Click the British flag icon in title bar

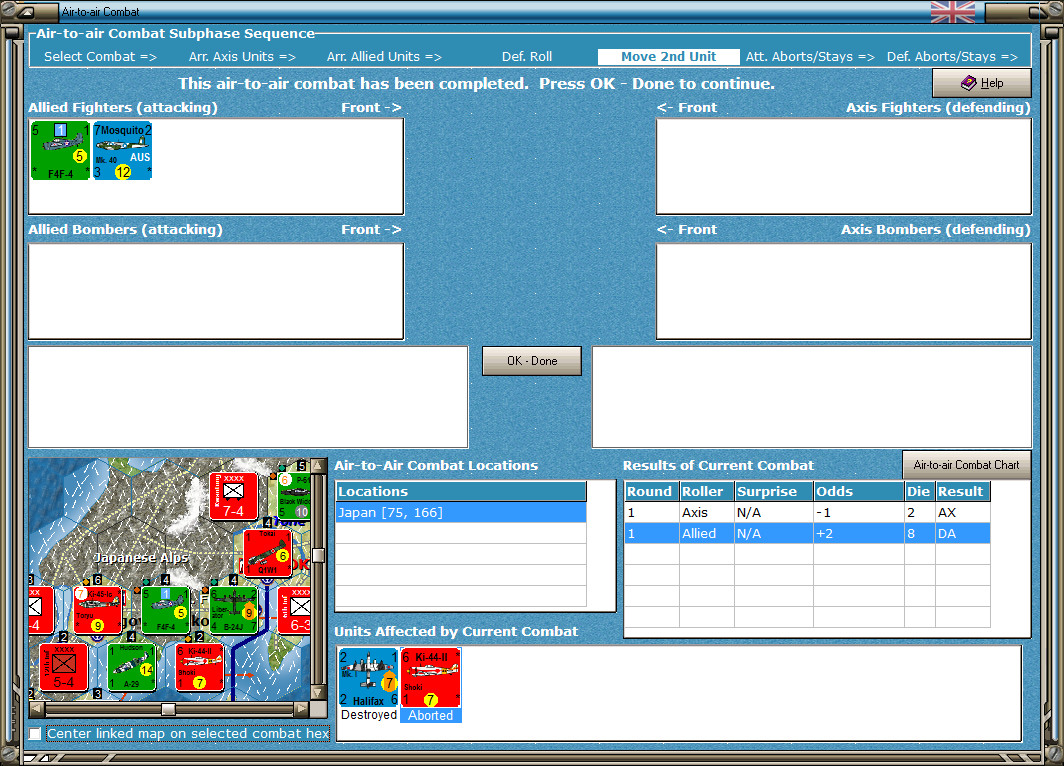(953, 12)
